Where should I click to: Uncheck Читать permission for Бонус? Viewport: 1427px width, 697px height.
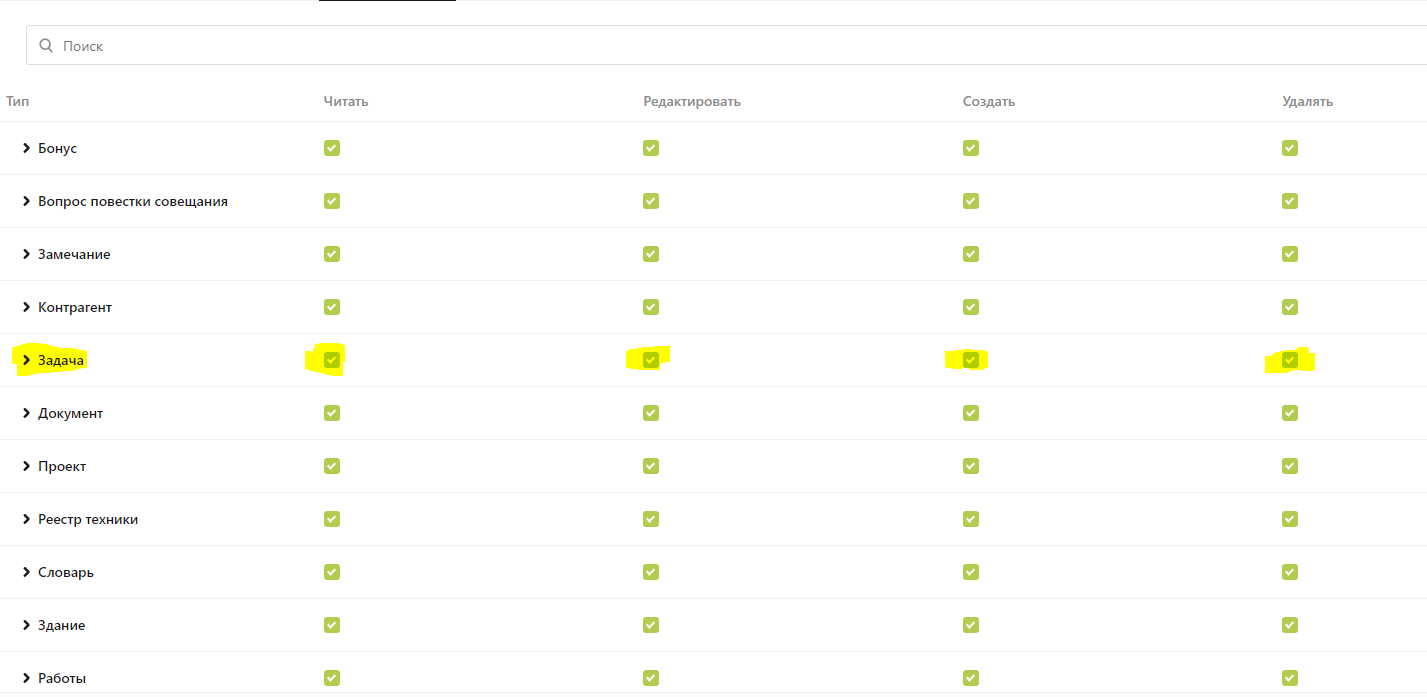tap(332, 148)
